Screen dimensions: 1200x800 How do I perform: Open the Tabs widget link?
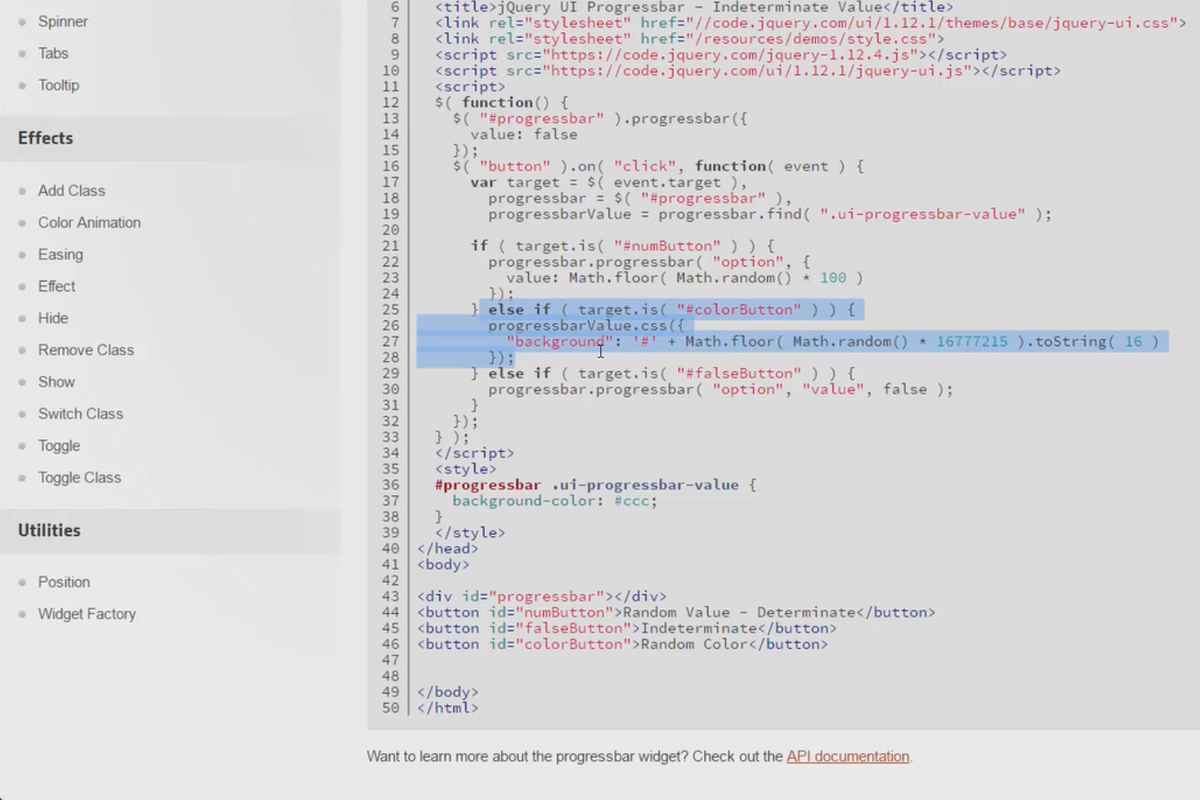click(53, 53)
